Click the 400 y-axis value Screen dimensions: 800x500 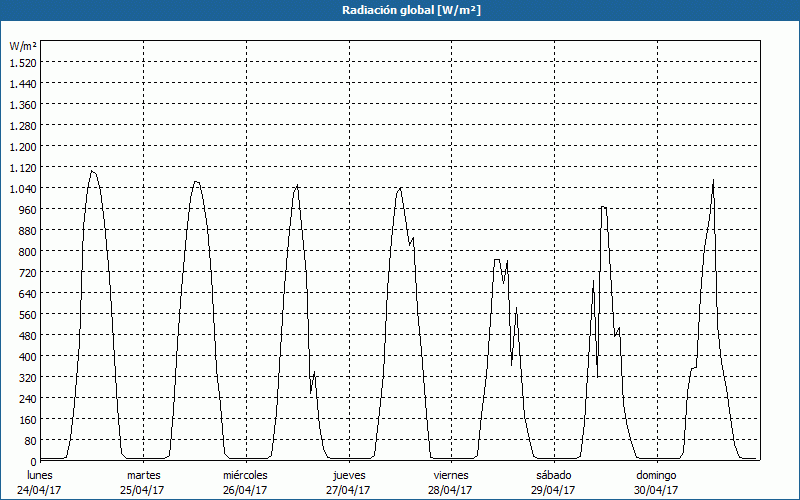[28, 357]
